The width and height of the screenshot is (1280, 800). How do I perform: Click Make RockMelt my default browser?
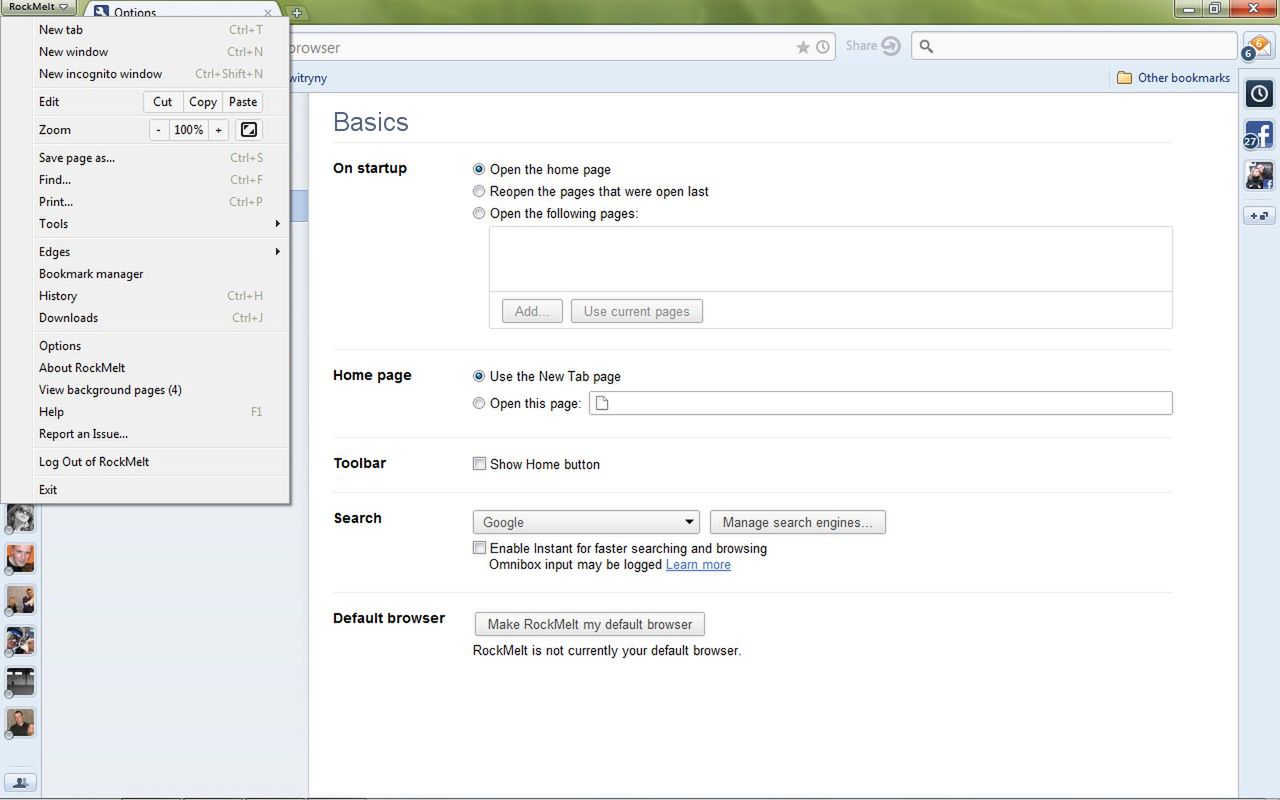pos(590,624)
